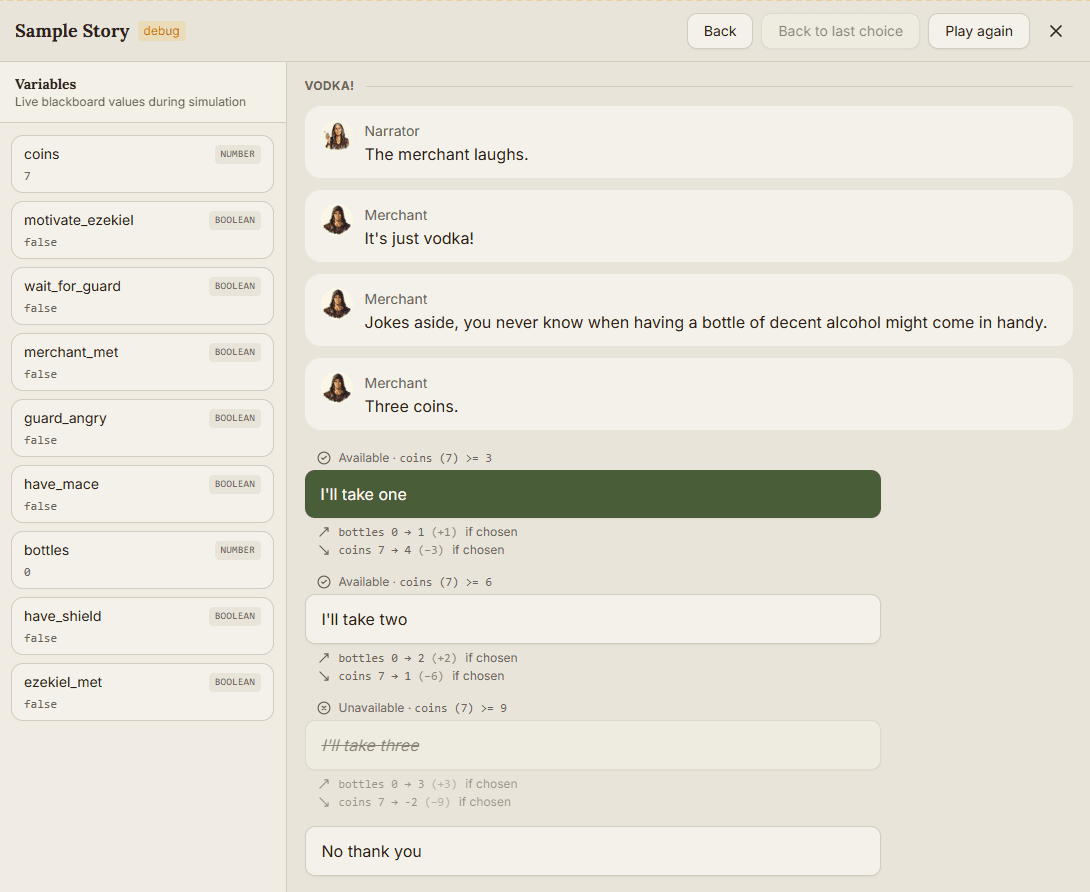Close the story simulation with X

(x=1055, y=31)
